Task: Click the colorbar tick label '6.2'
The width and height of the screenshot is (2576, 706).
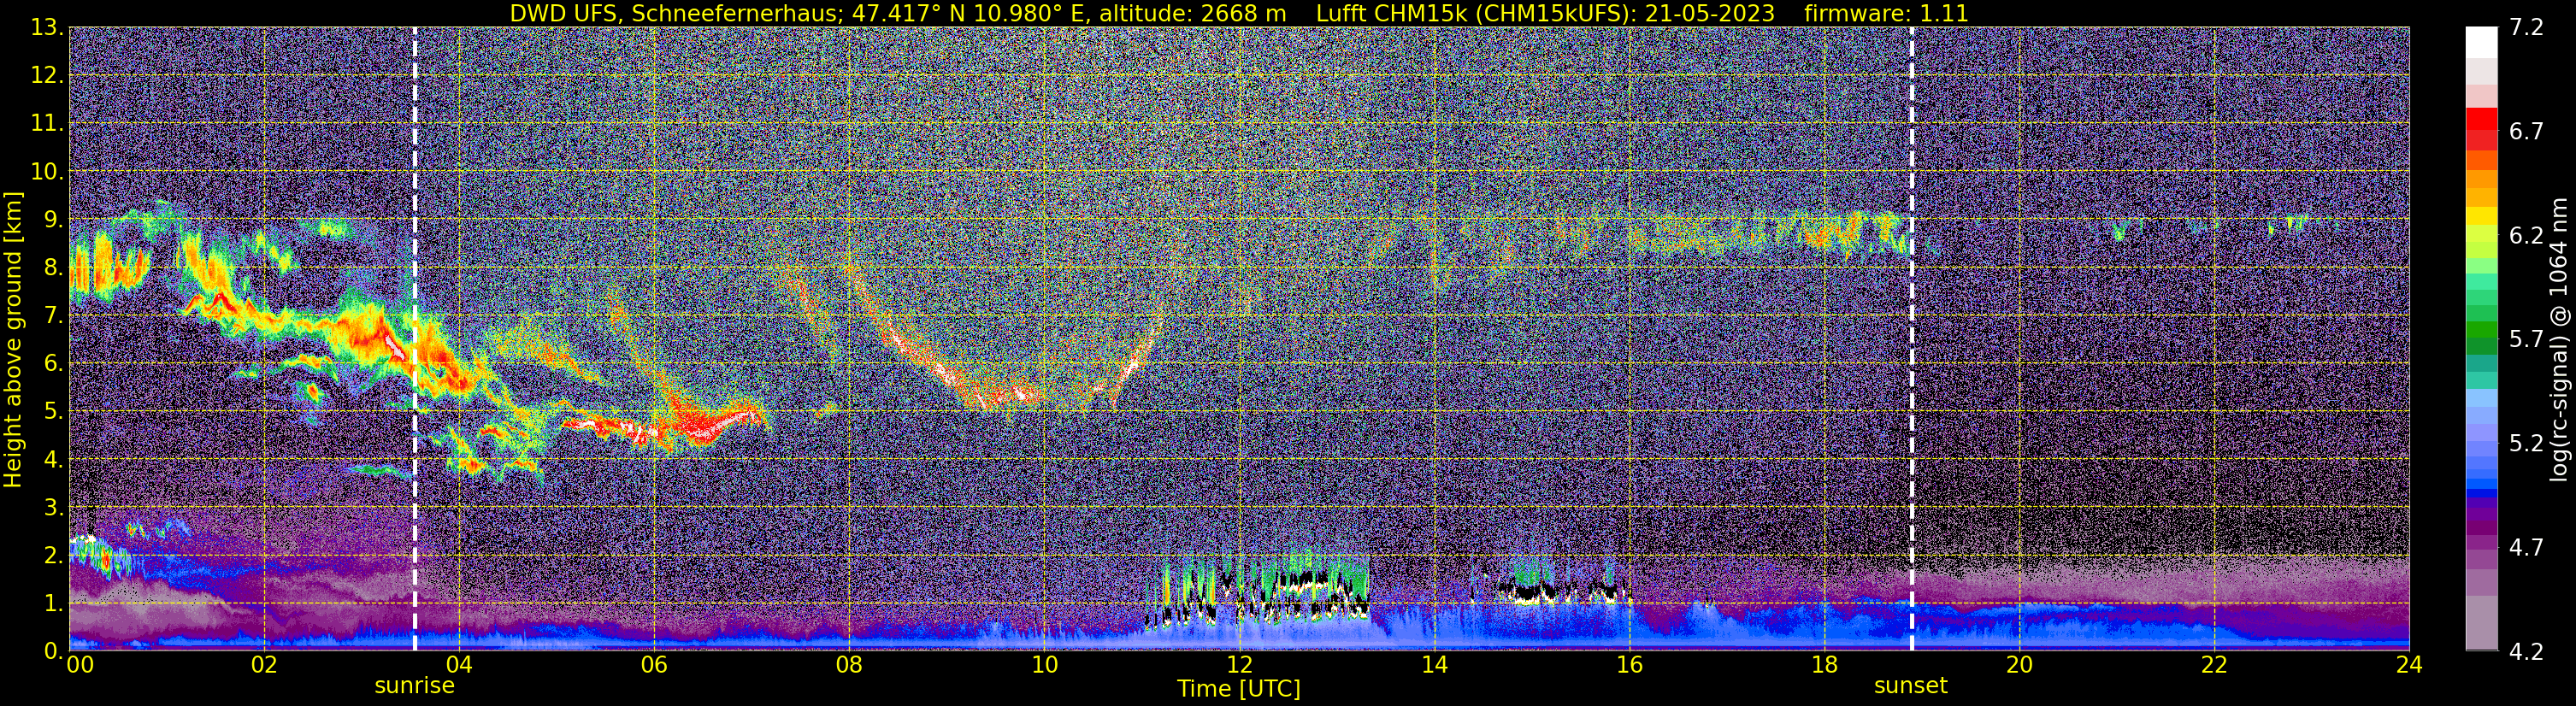Action: (x=2526, y=235)
